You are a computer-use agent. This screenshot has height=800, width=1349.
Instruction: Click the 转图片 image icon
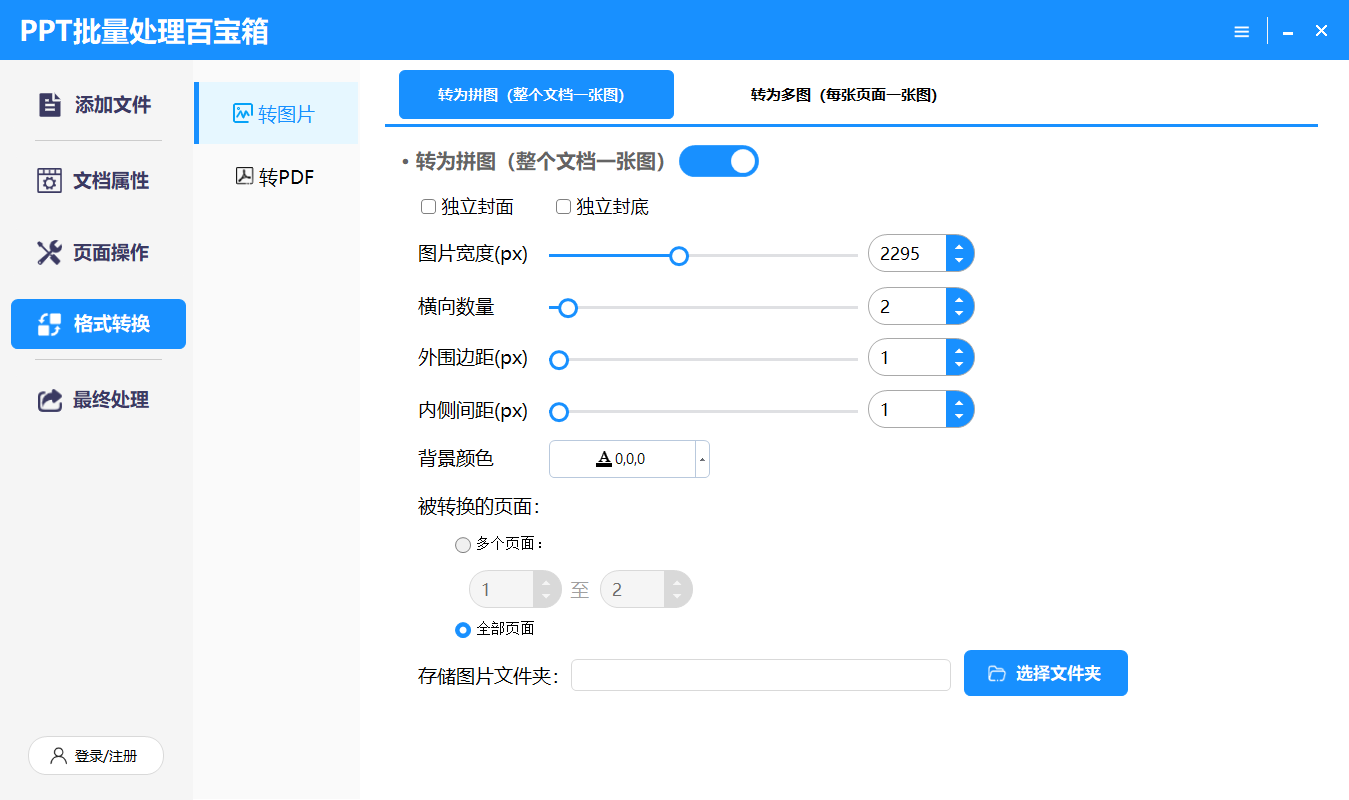(242, 114)
